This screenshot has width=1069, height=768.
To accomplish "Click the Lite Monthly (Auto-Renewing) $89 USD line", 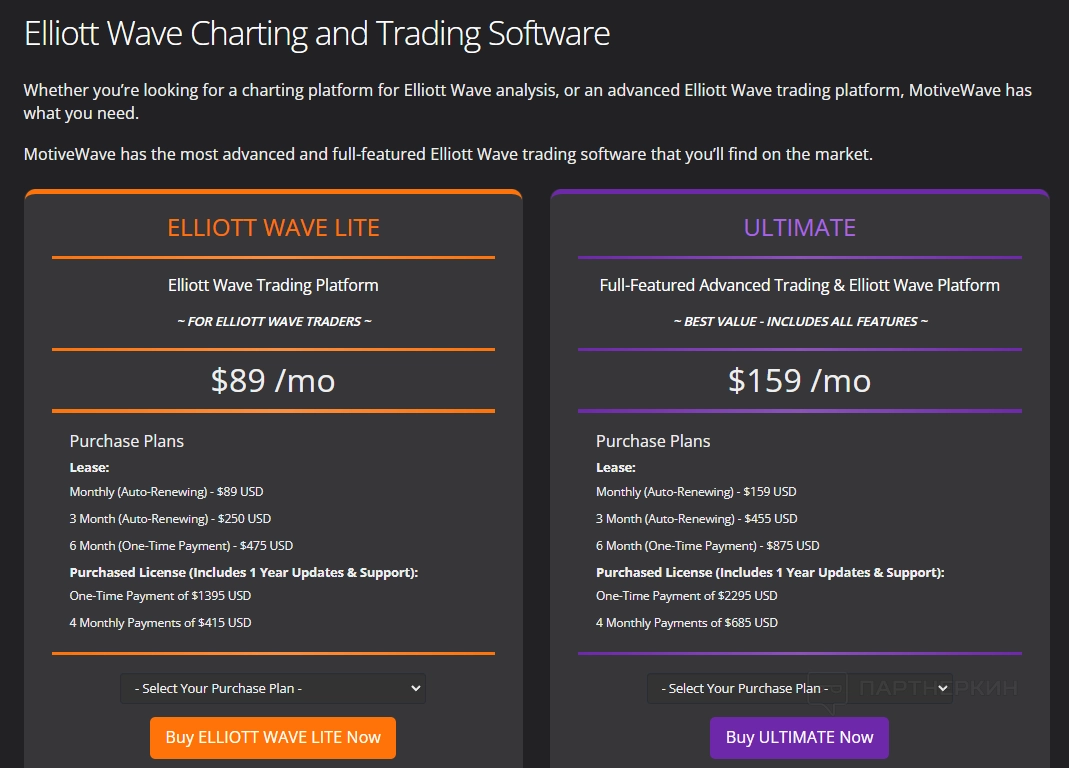I will (x=166, y=492).
